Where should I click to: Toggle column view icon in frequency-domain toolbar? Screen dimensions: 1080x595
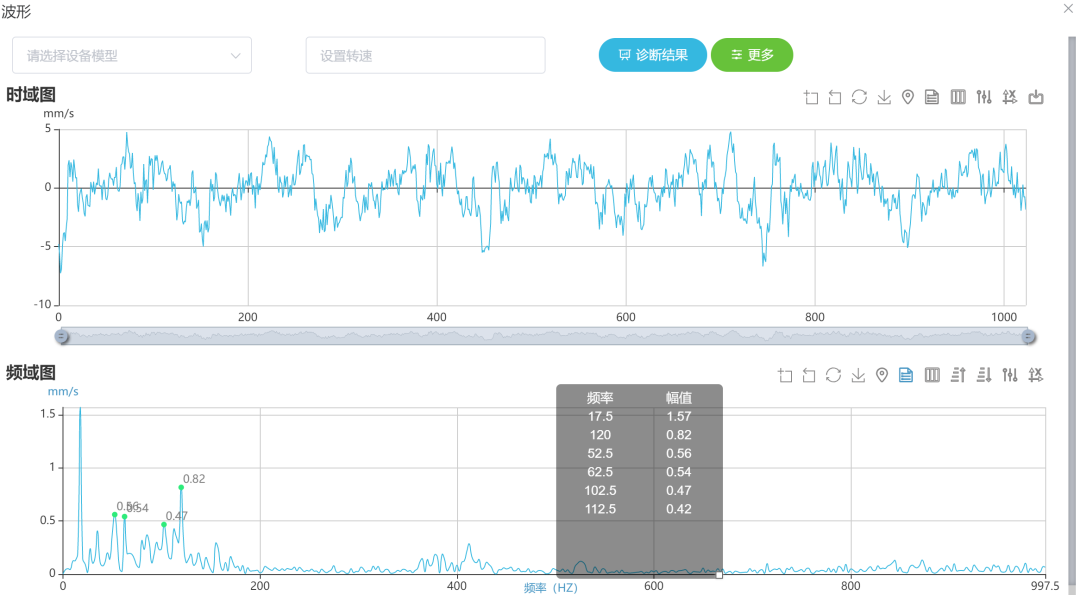click(932, 375)
